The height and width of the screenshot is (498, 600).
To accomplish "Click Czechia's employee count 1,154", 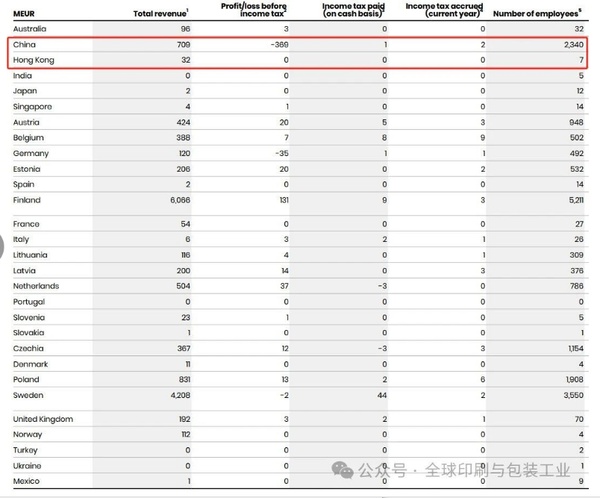I will click(576, 349).
